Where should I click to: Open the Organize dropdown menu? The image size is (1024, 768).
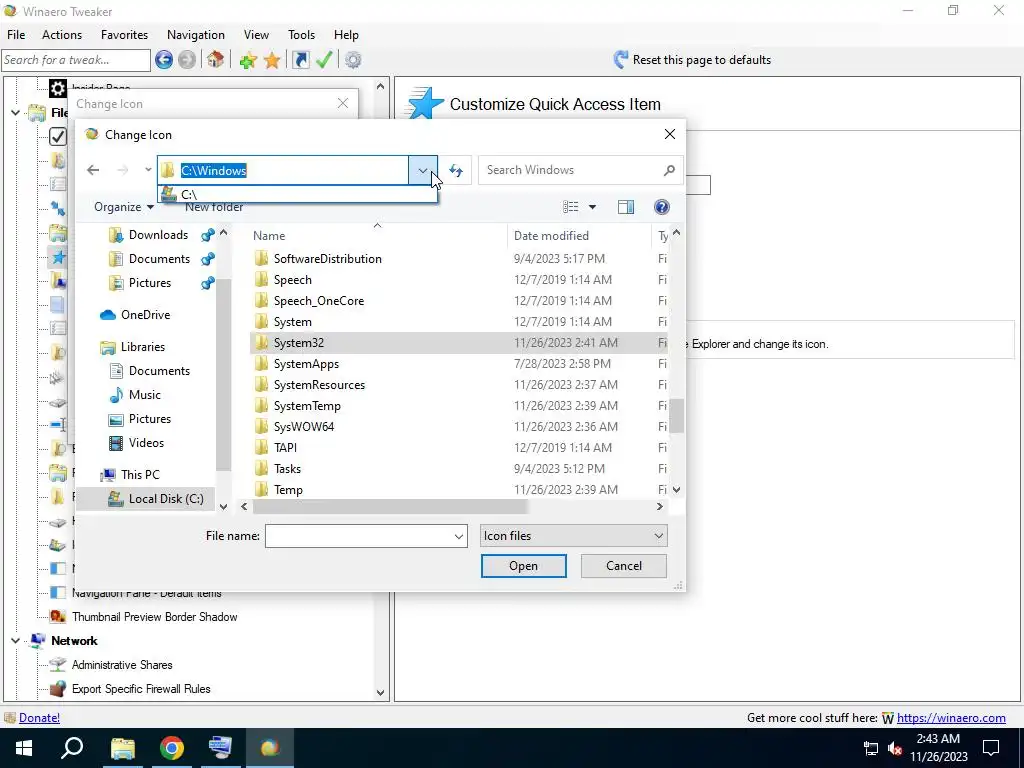(x=124, y=207)
